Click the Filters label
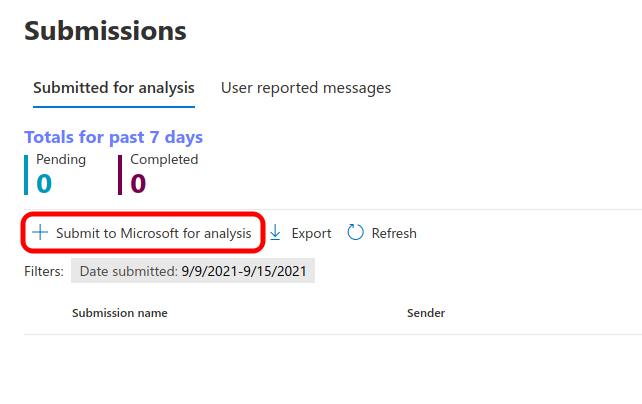This screenshot has width=642, height=404. point(44,271)
